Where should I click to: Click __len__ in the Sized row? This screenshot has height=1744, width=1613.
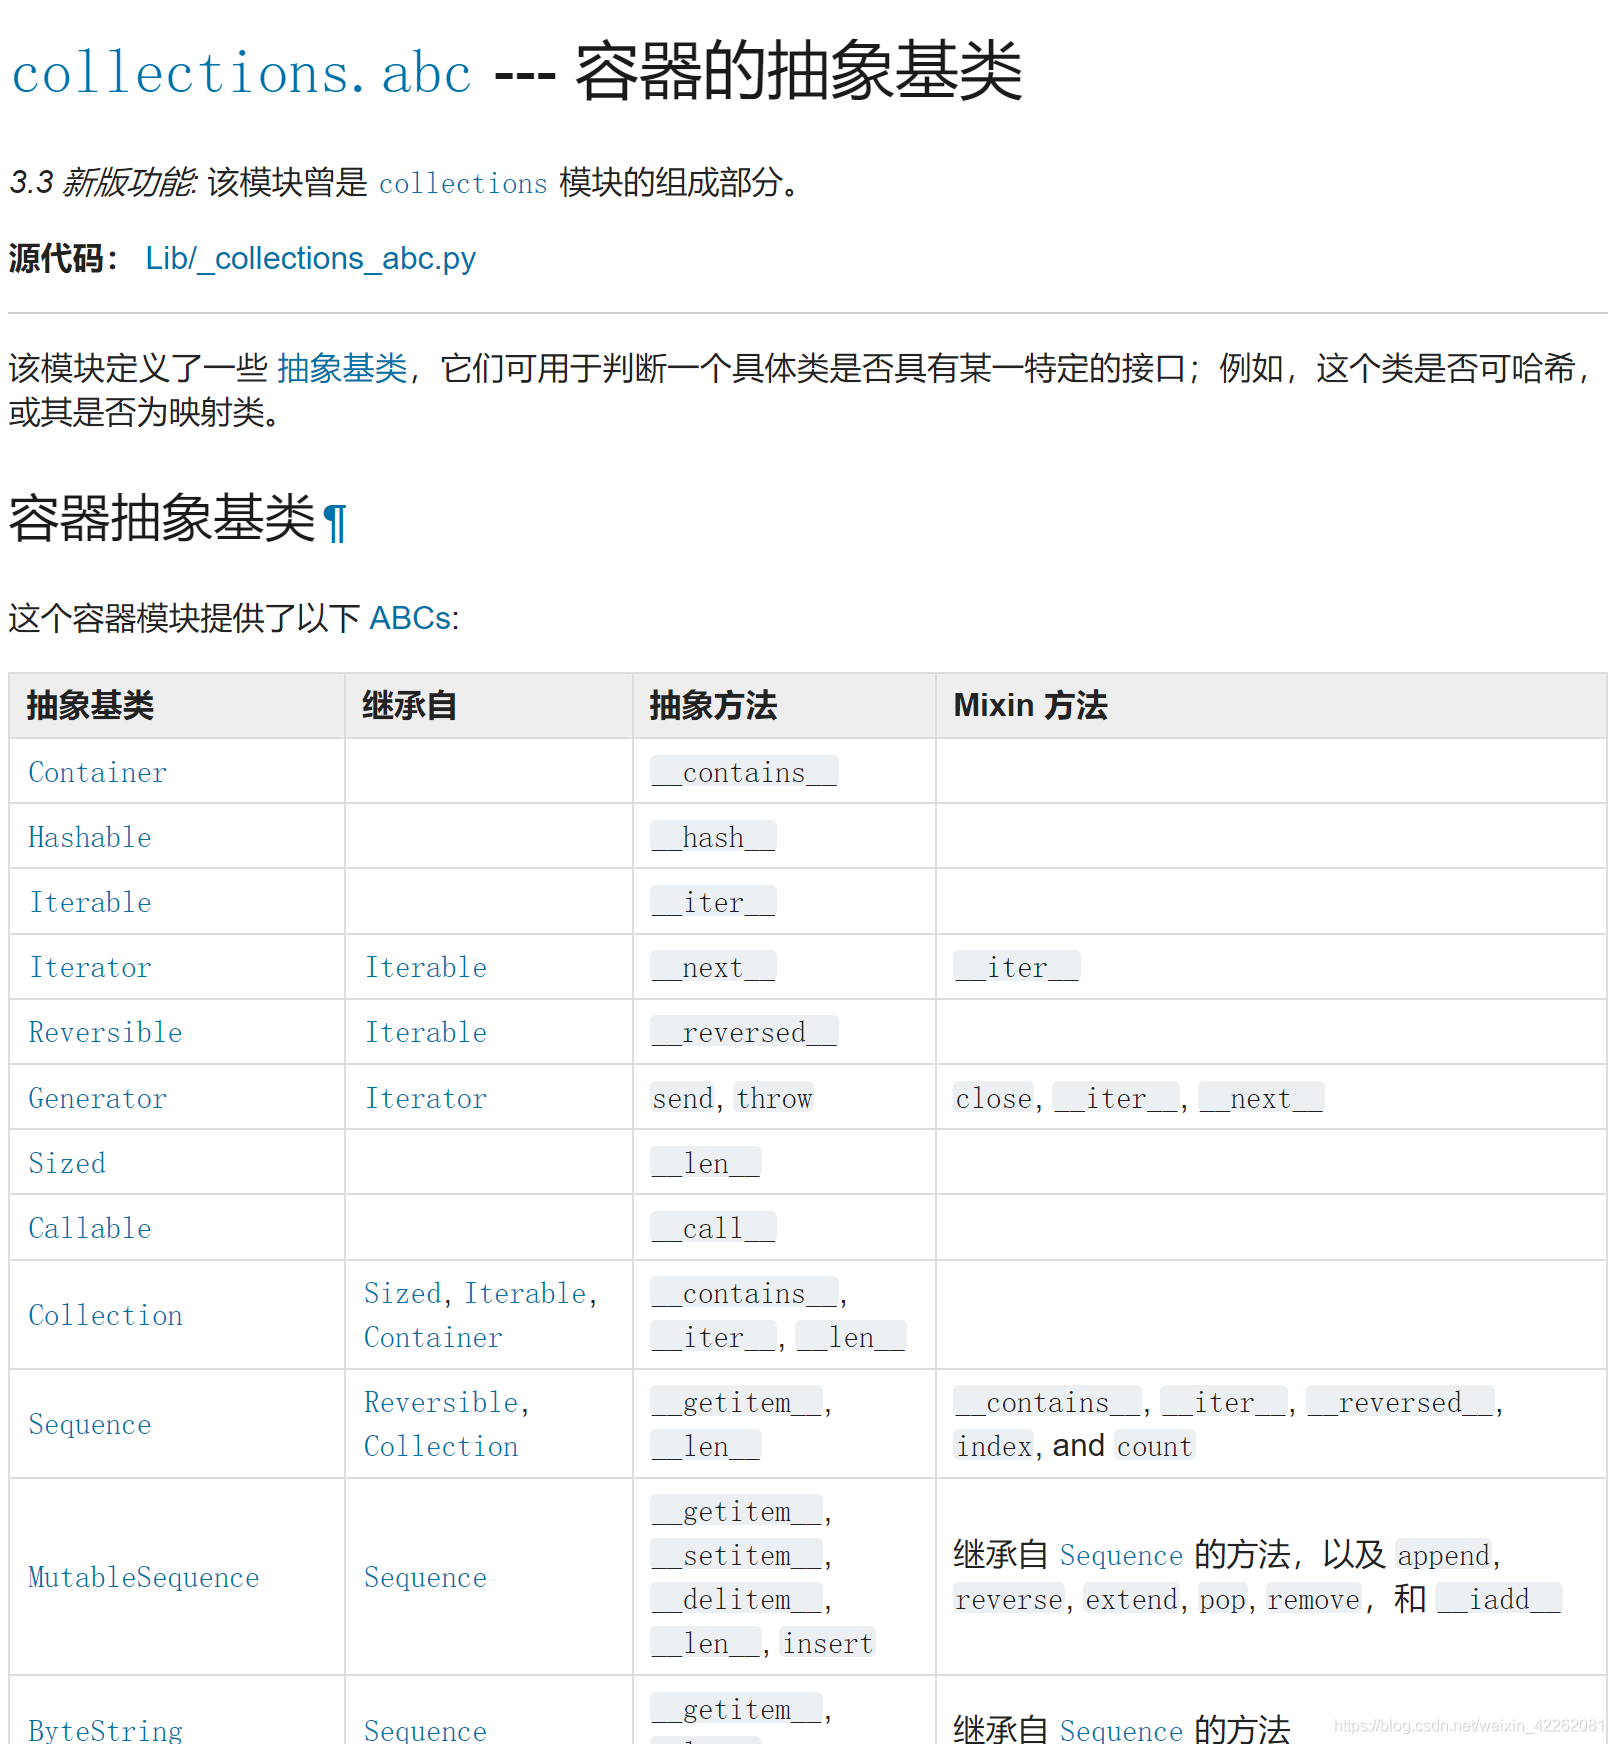(706, 1163)
